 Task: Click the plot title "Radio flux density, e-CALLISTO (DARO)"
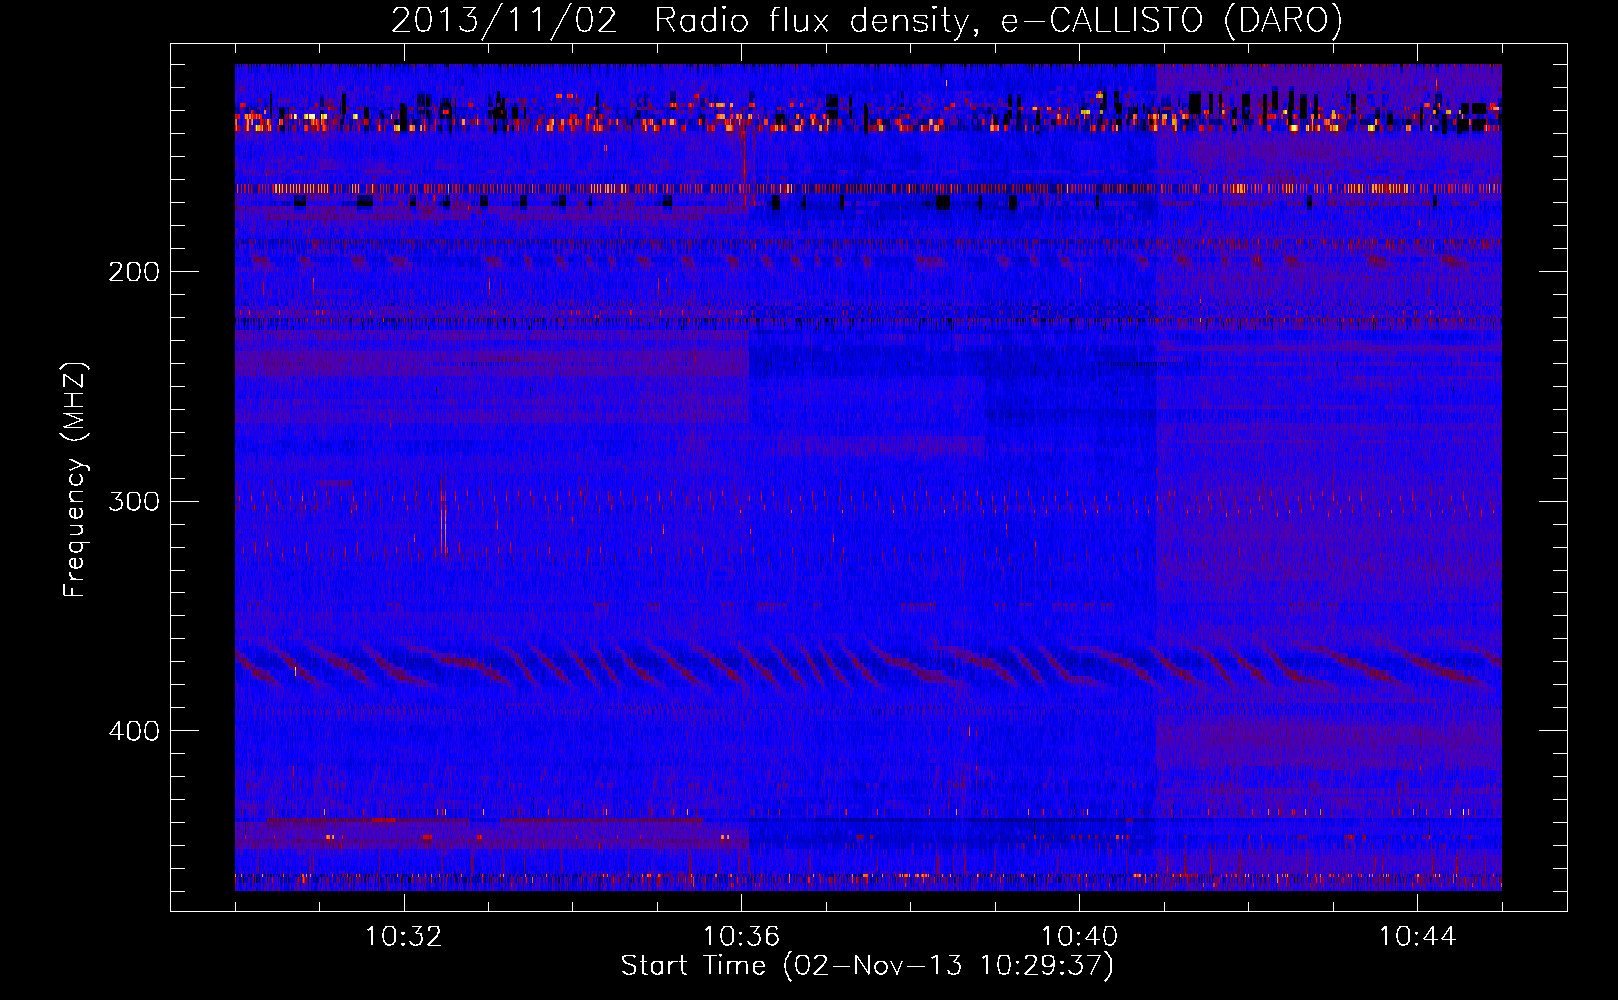(998, 21)
